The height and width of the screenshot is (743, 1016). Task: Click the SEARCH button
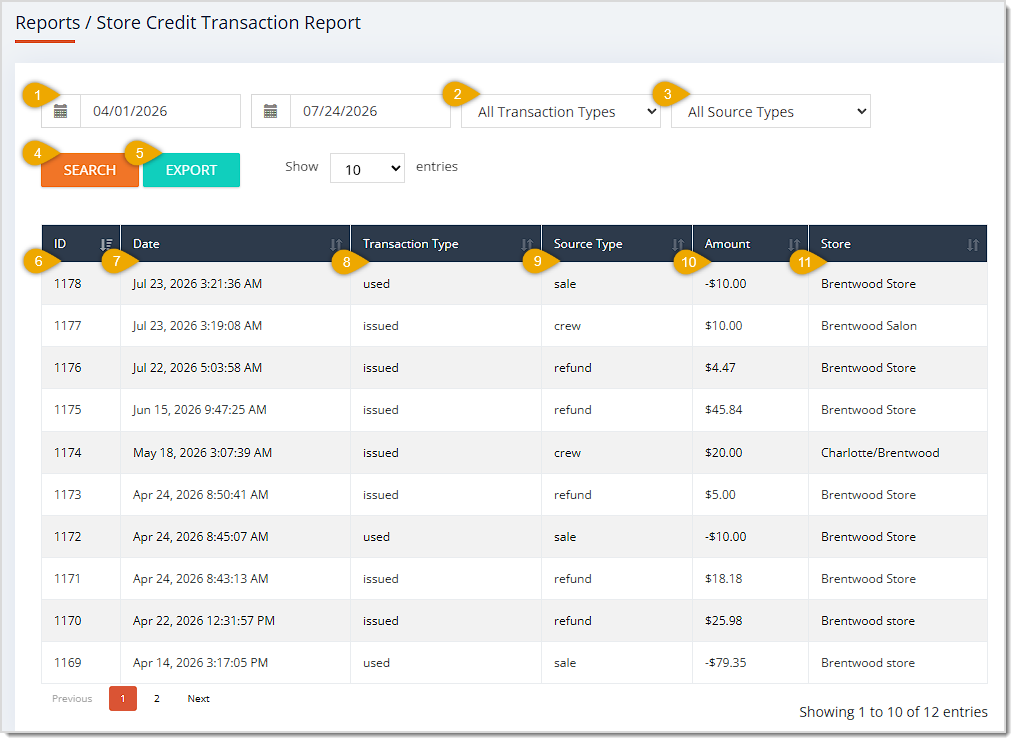(x=90, y=170)
